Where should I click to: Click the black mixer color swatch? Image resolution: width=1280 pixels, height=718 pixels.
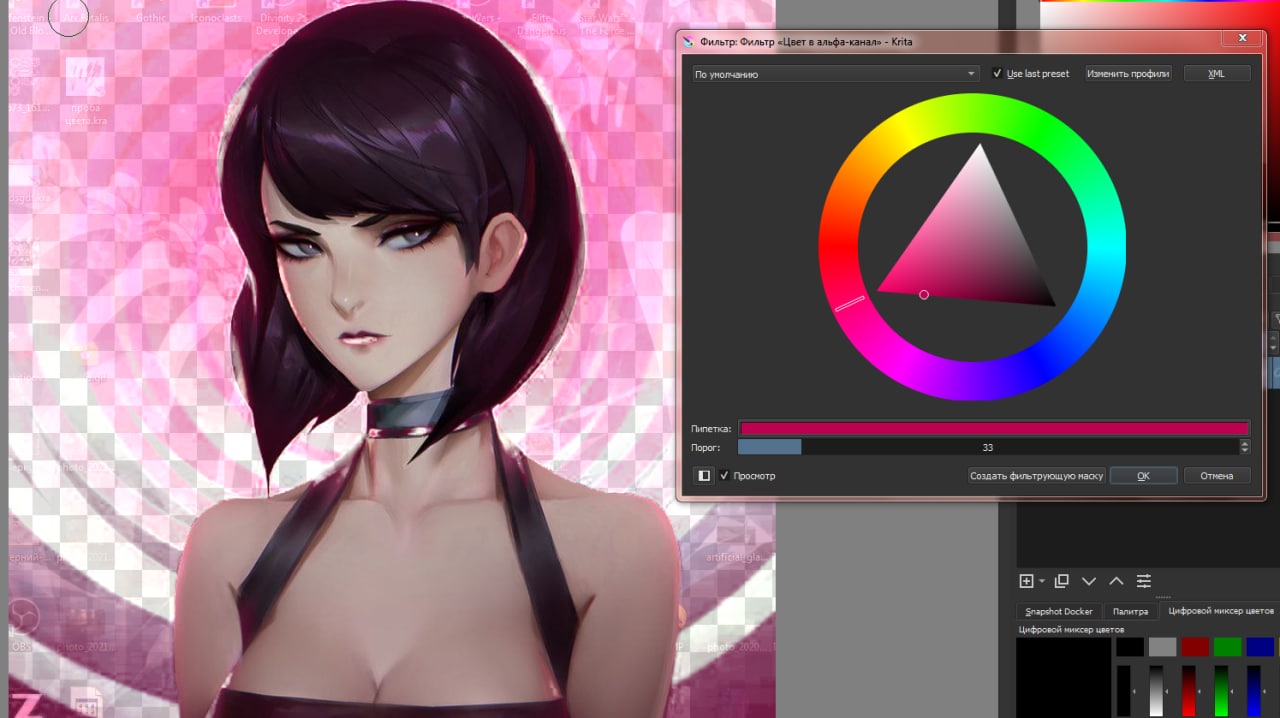(x=1130, y=647)
